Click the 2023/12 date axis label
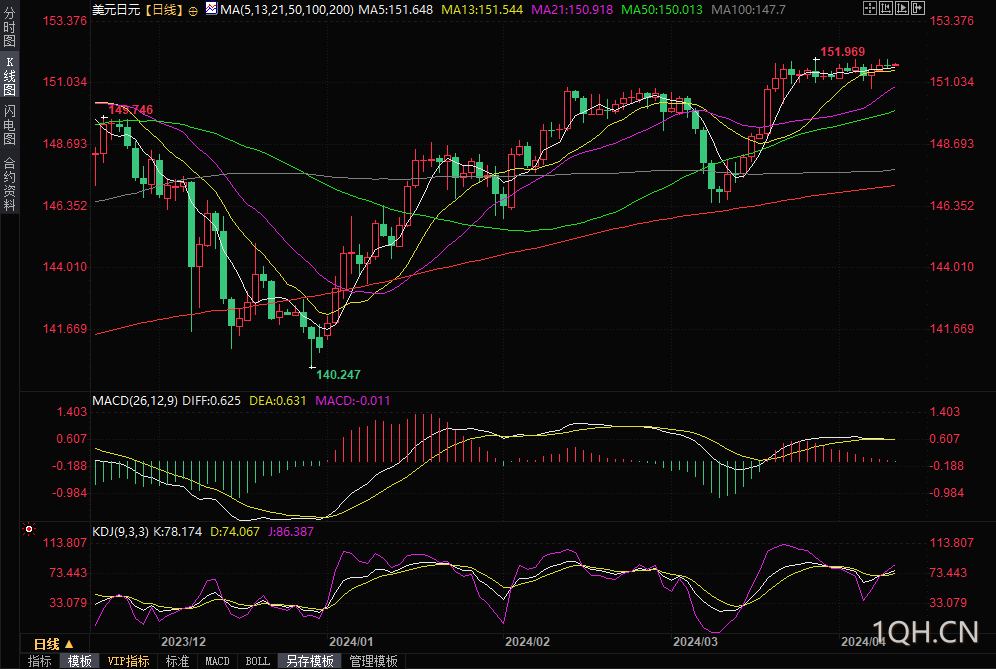The image size is (996, 669). click(x=184, y=642)
